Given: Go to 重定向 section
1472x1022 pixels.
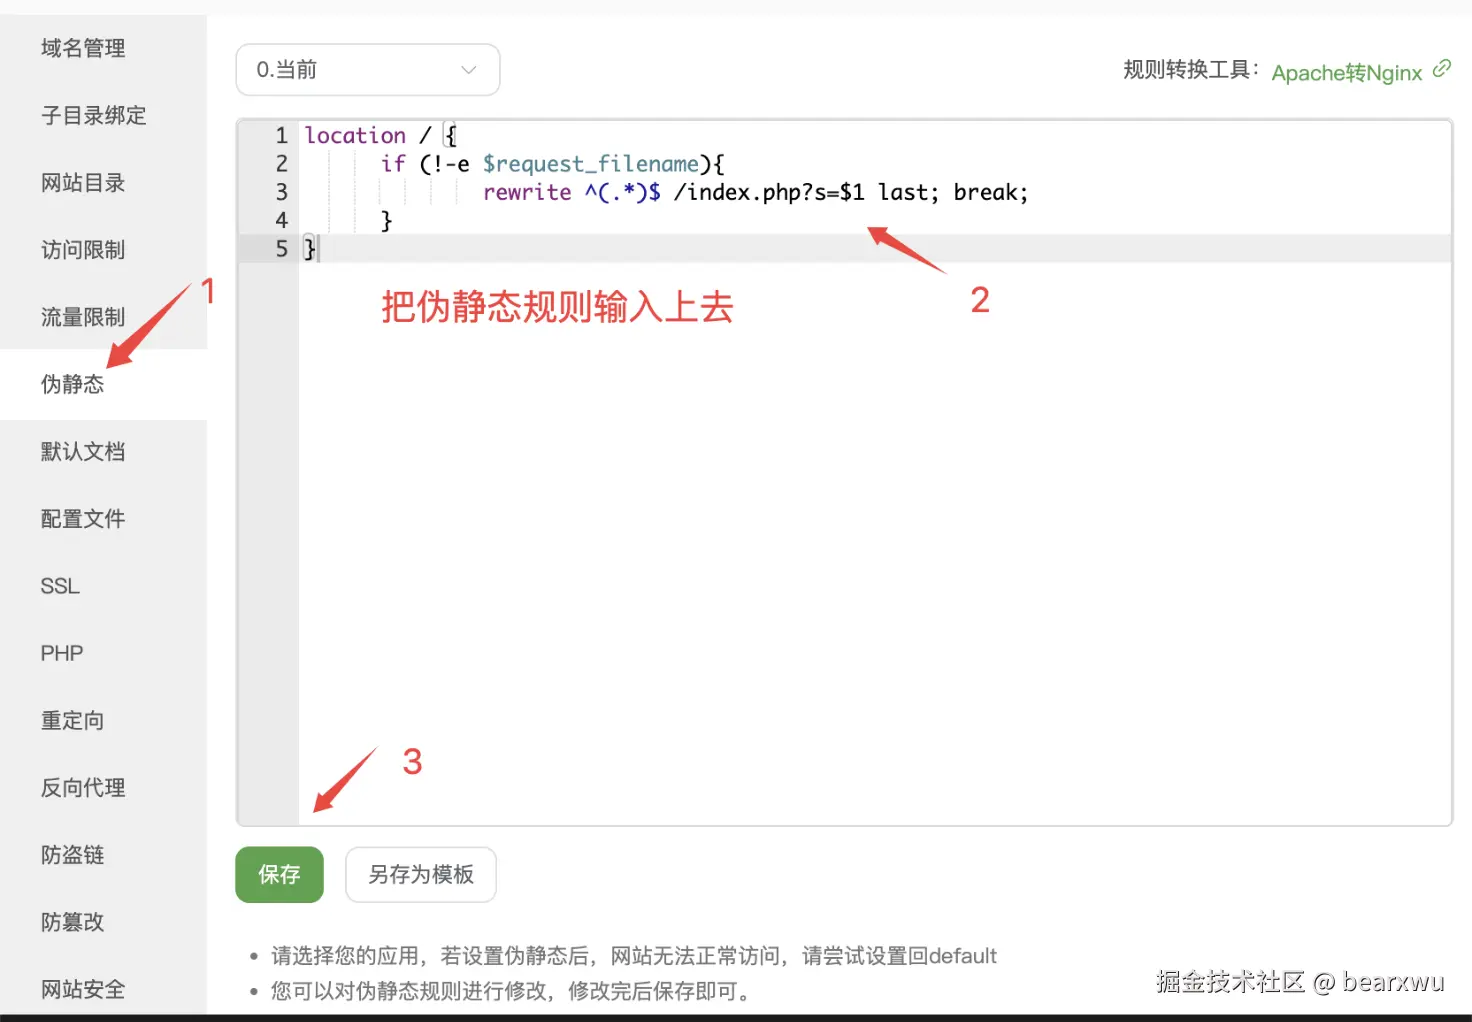Looking at the screenshot, I should click(72, 720).
